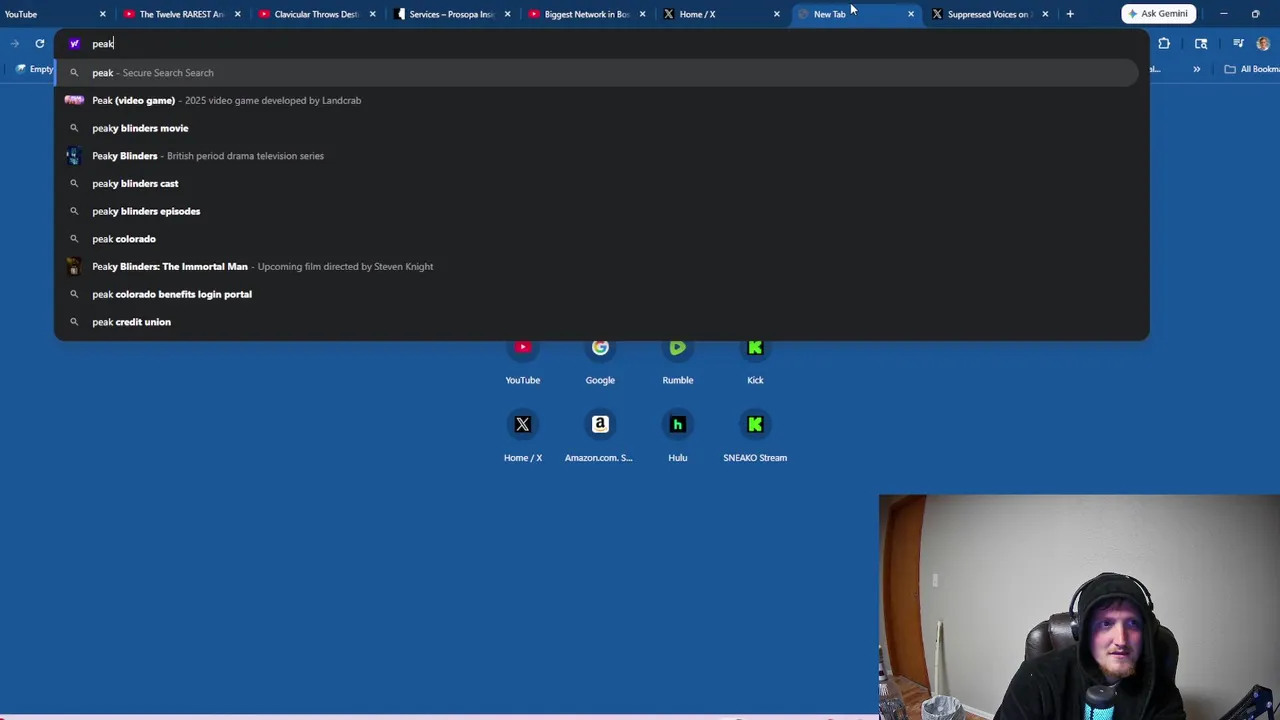Click the Yahoo search engine icon in address bar
The height and width of the screenshot is (720, 1280).
click(x=74, y=43)
